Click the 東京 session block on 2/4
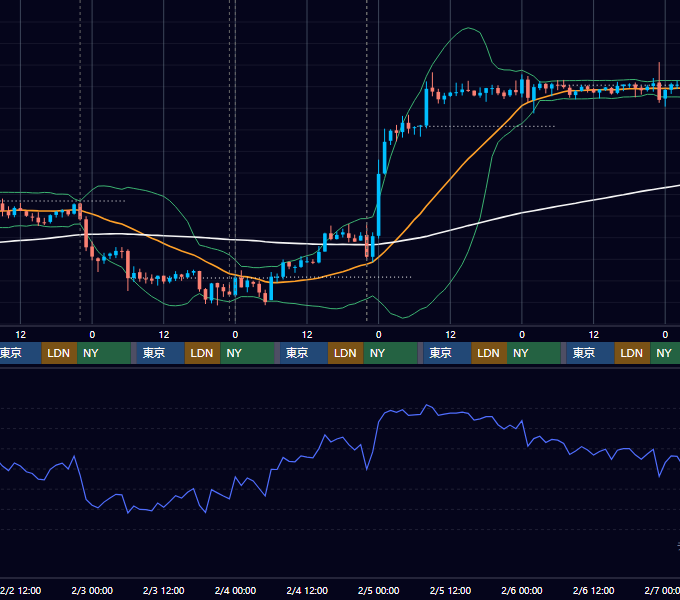 coord(304,353)
